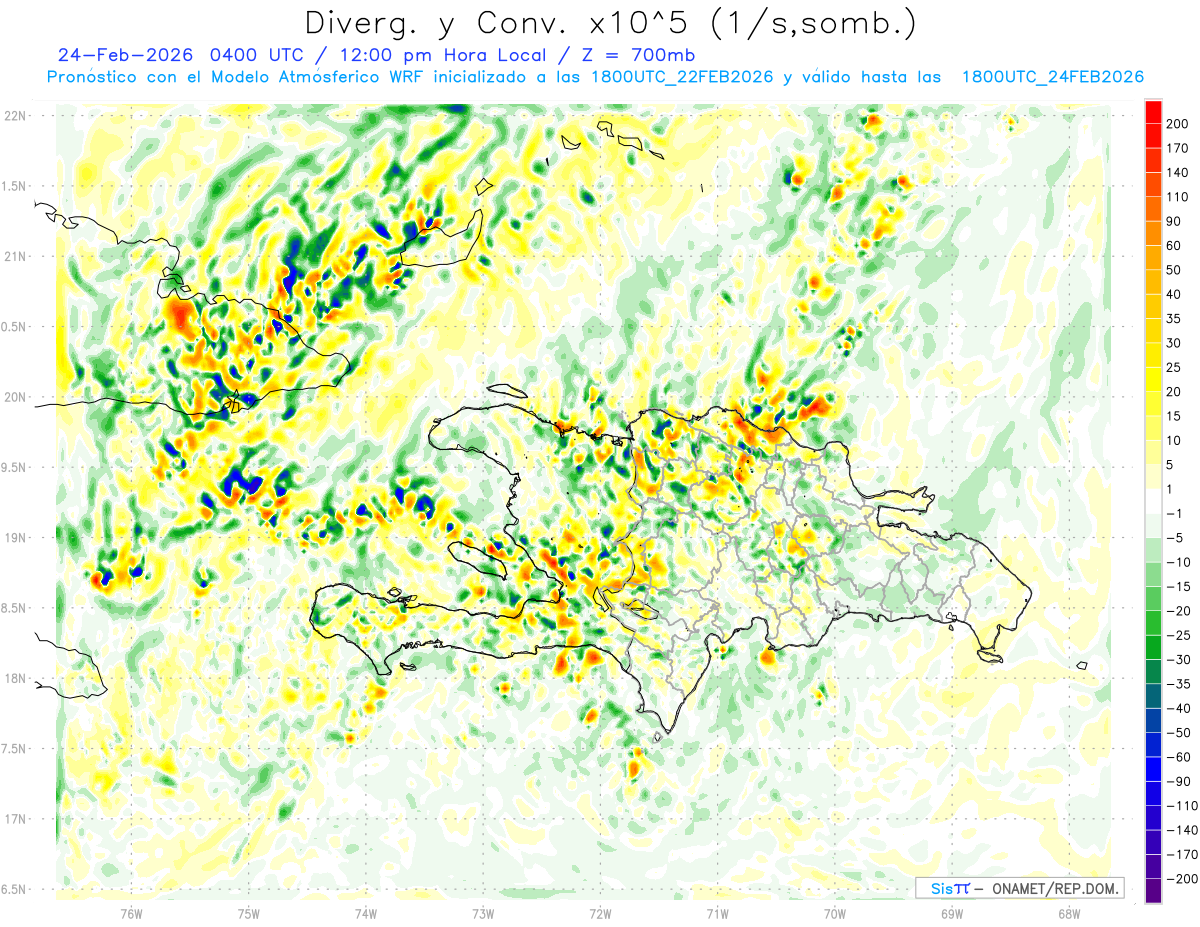
Task: Click the bottom purple colorbar segment below -200
Action: [x=1153, y=892]
